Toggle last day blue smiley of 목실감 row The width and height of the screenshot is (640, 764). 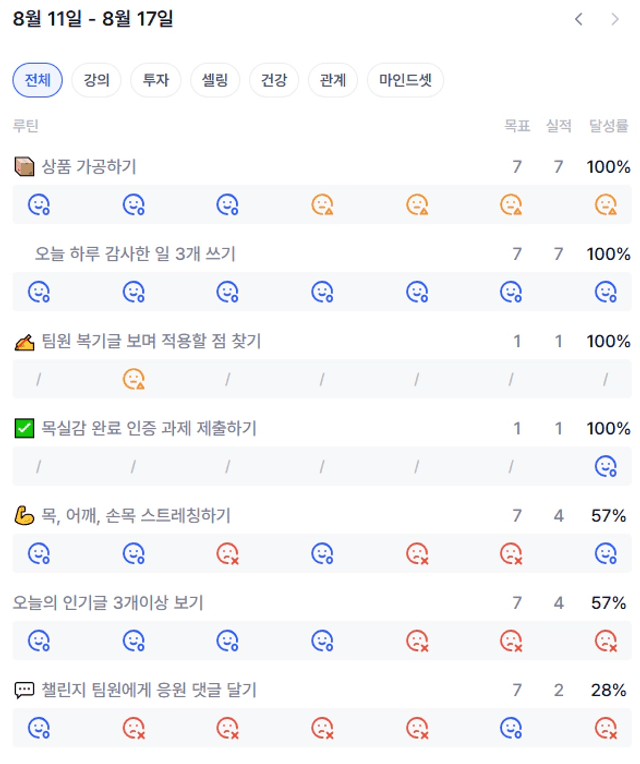[x=606, y=466]
